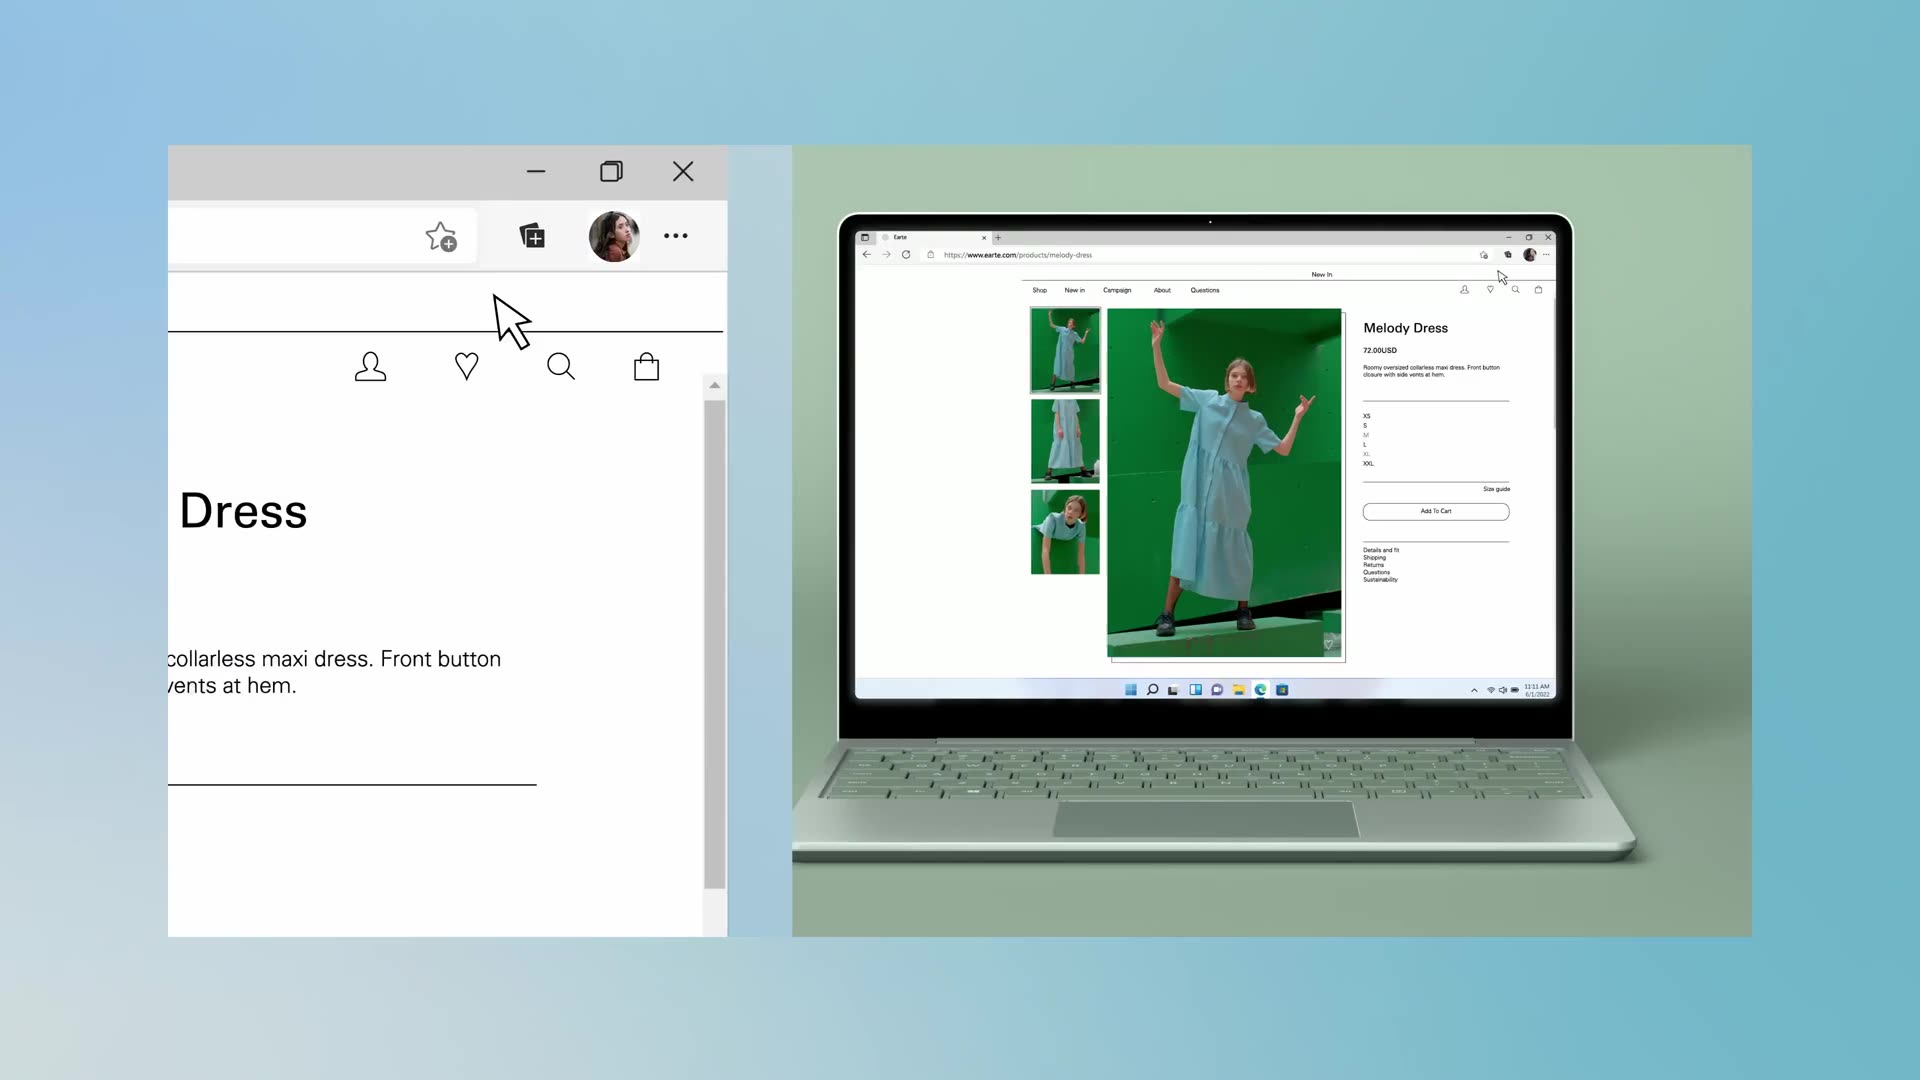Open the Size guide link

tap(1496, 489)
